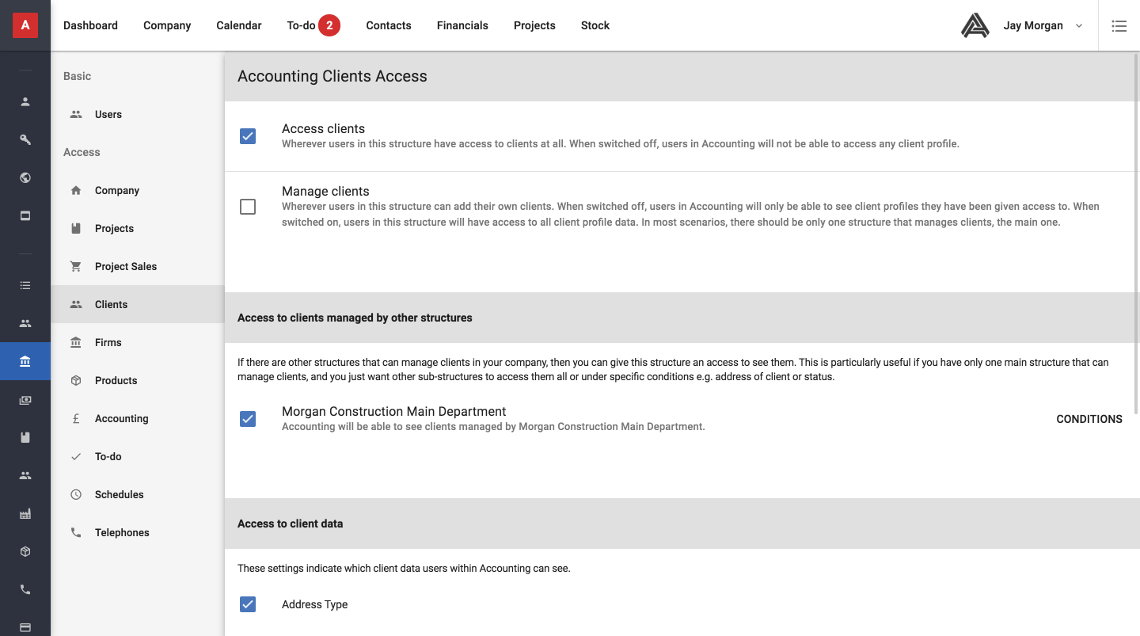Click the CONDITIONS link
This screenshot has width=1140, height=636.
(1089, 419)
